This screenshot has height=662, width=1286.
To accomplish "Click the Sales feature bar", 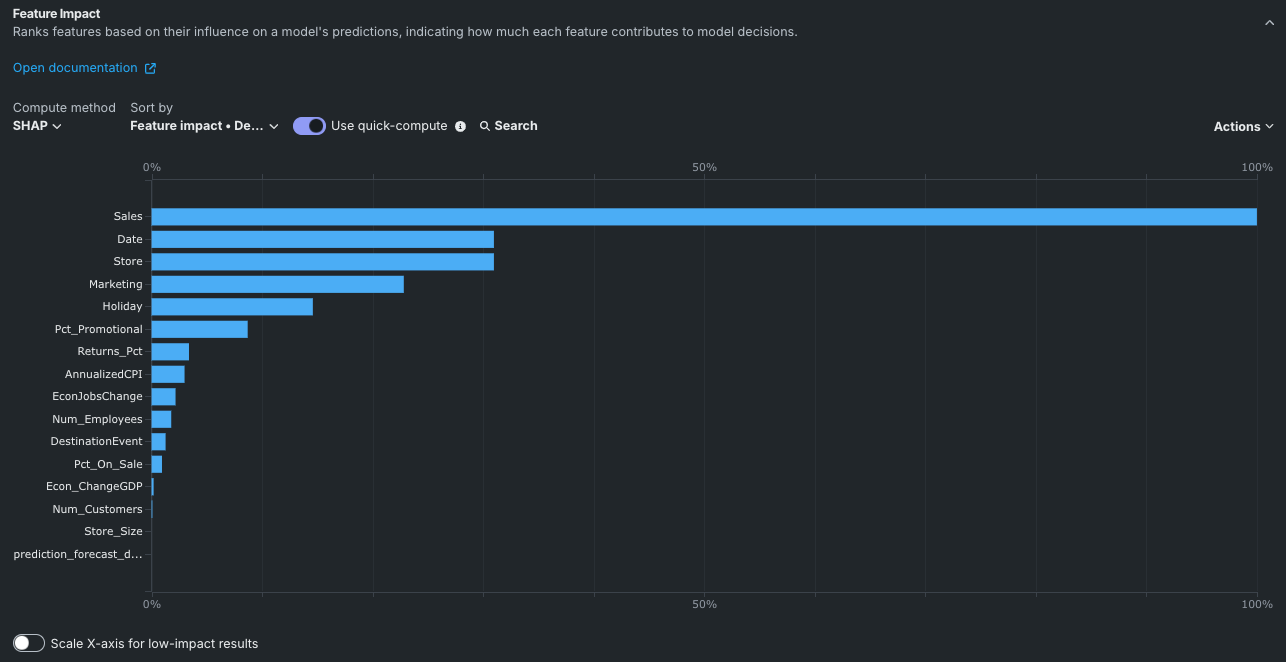I will coord(703,217).
